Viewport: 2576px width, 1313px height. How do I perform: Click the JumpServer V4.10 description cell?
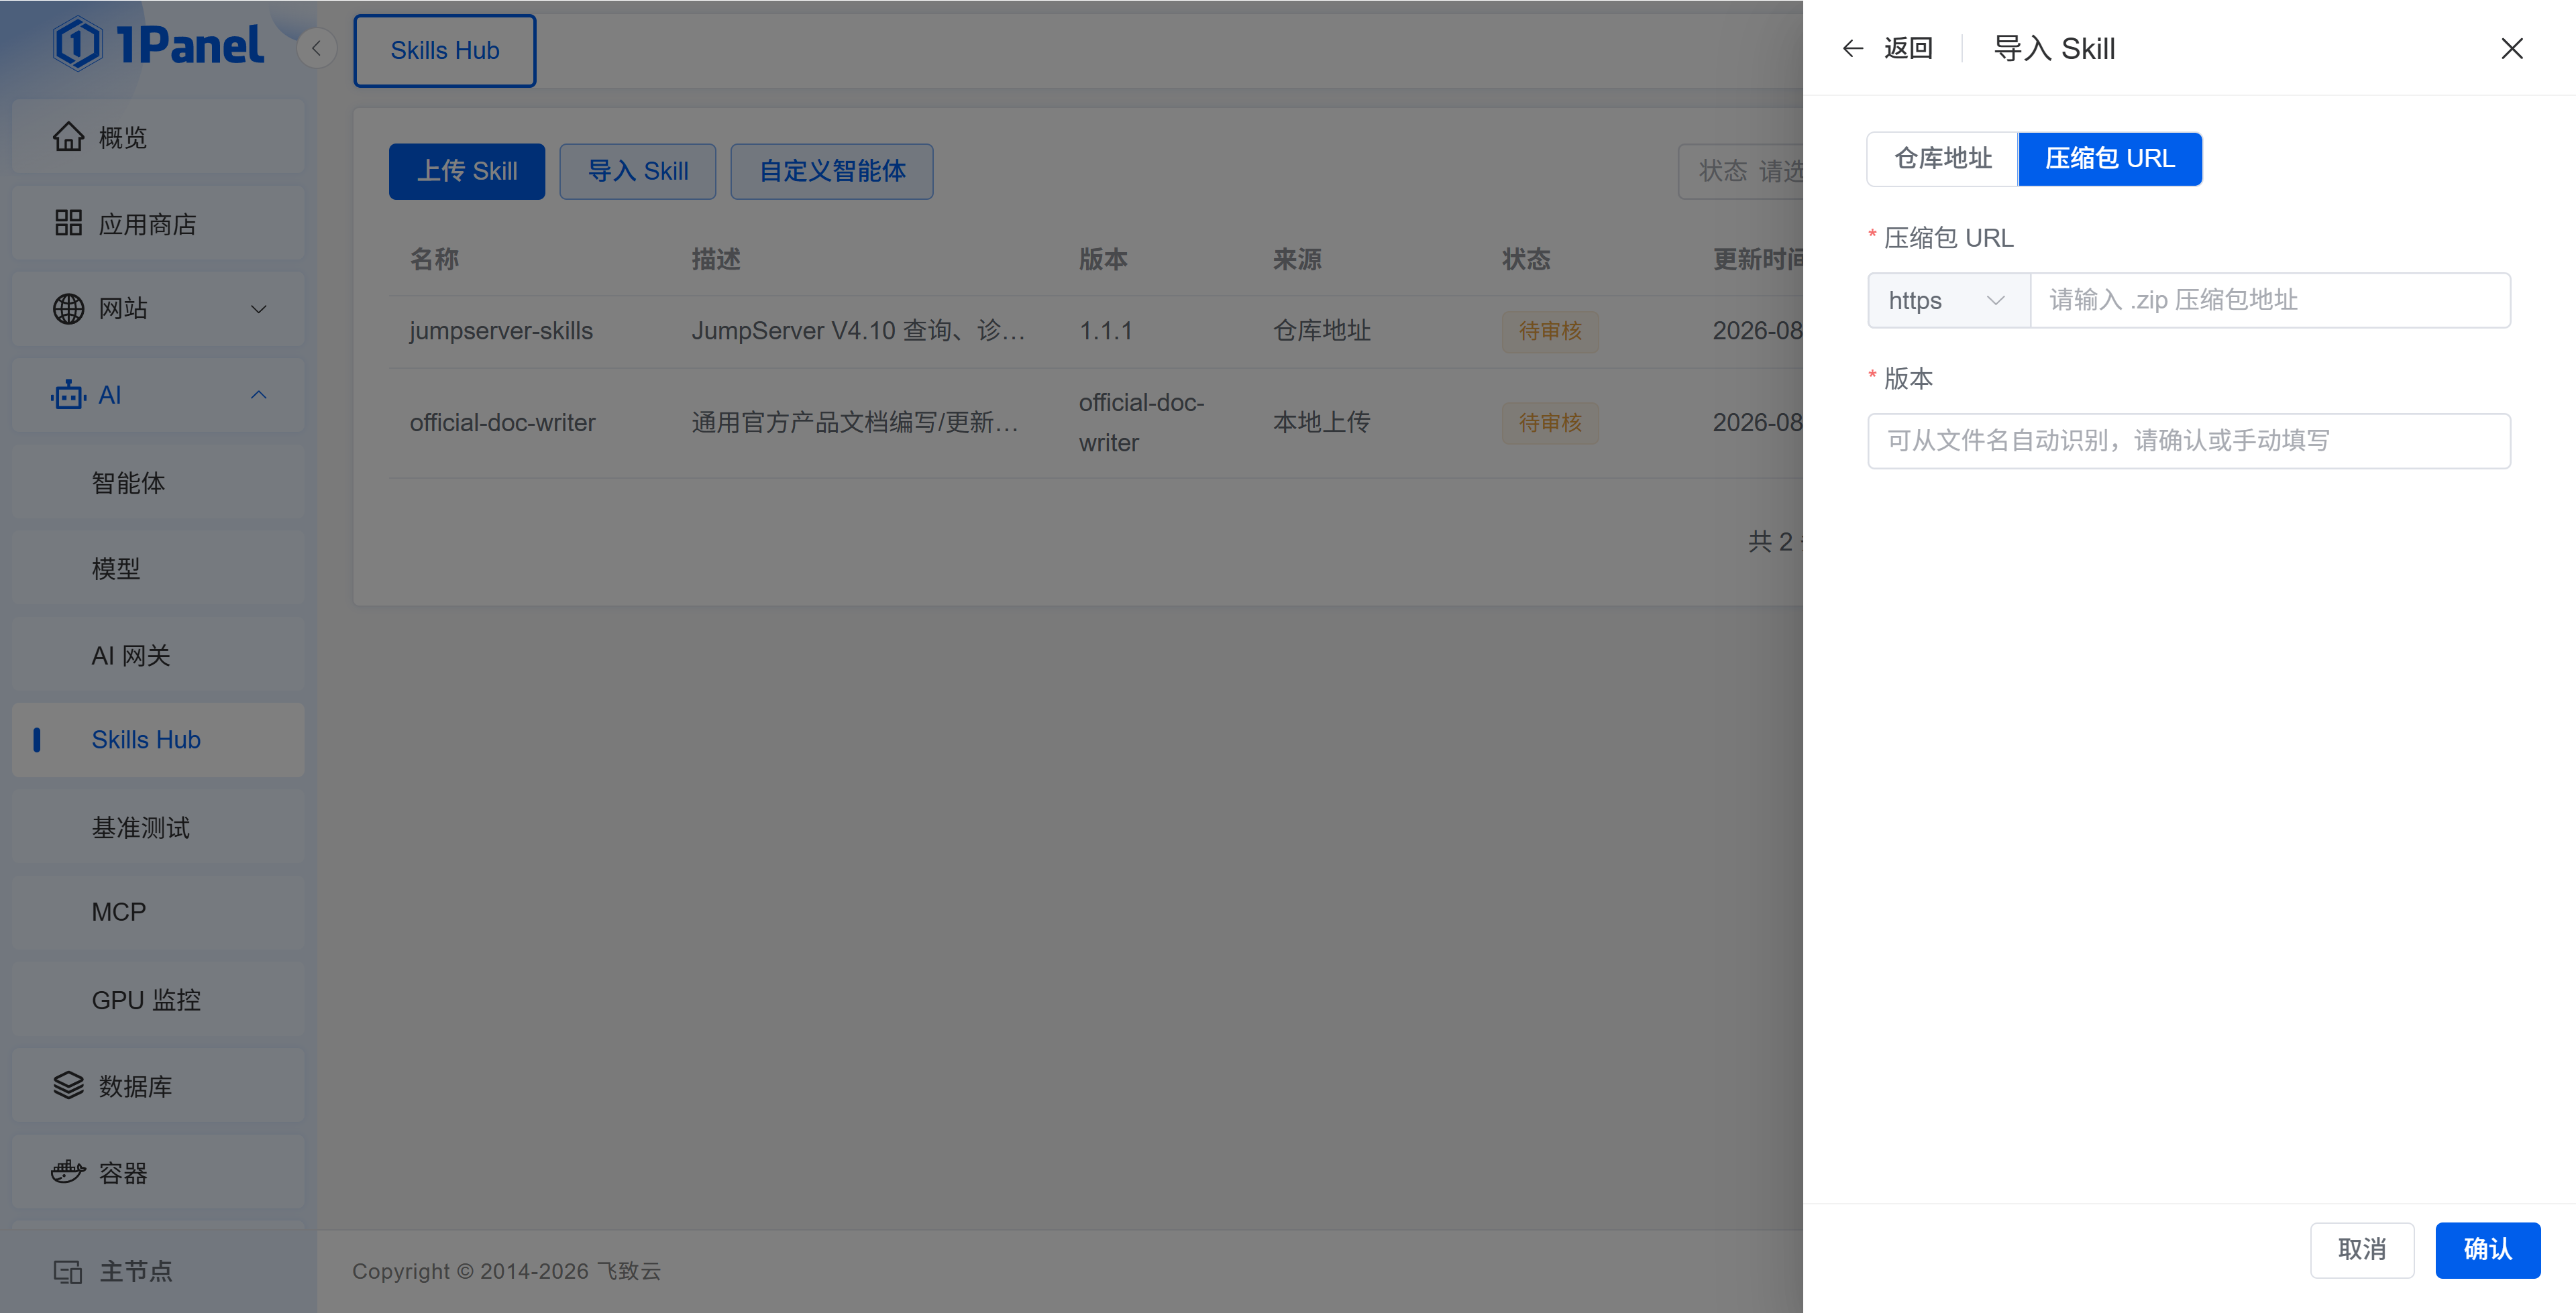coord(858,331)
